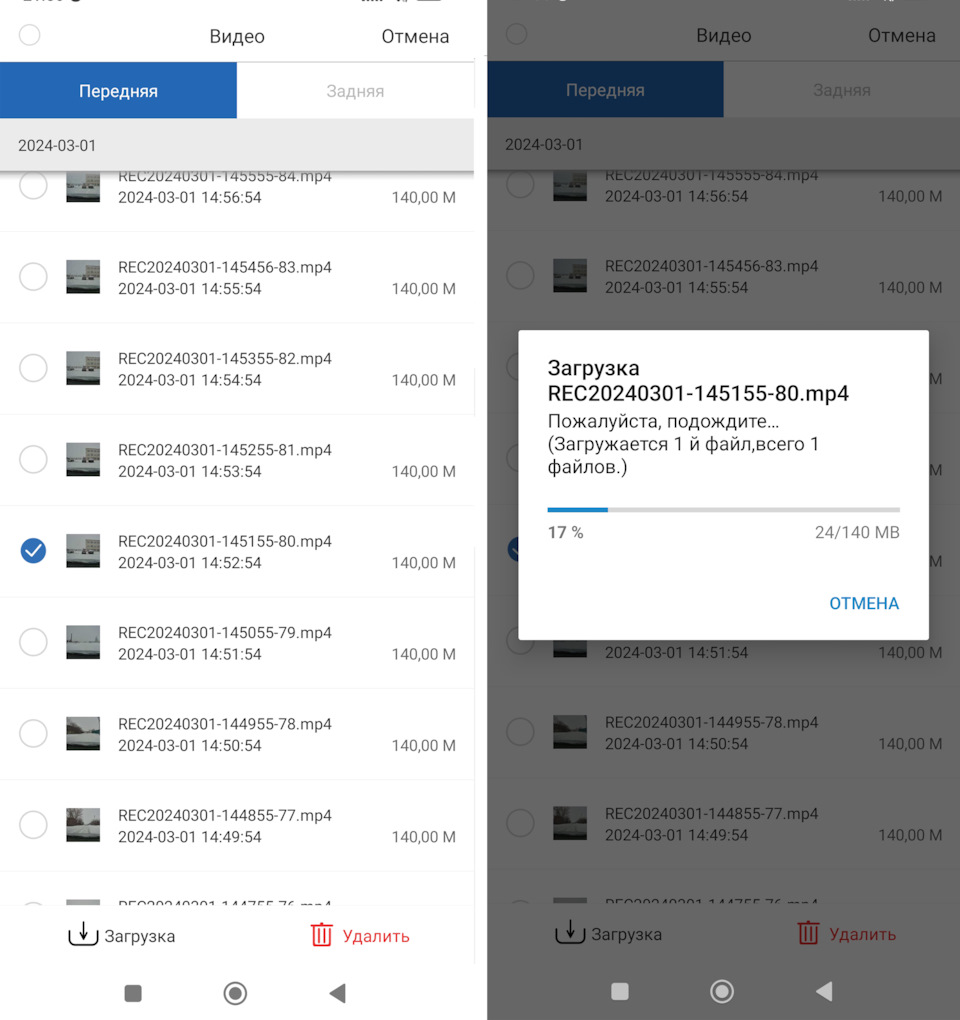Tap the 2024-03-01 date header on left screen
The height and width of the screenshot is (1020, 960).
tap(57, 146)
